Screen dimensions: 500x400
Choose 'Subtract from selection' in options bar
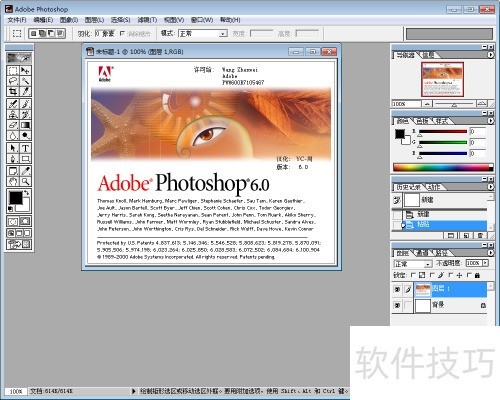pos(51,33)
